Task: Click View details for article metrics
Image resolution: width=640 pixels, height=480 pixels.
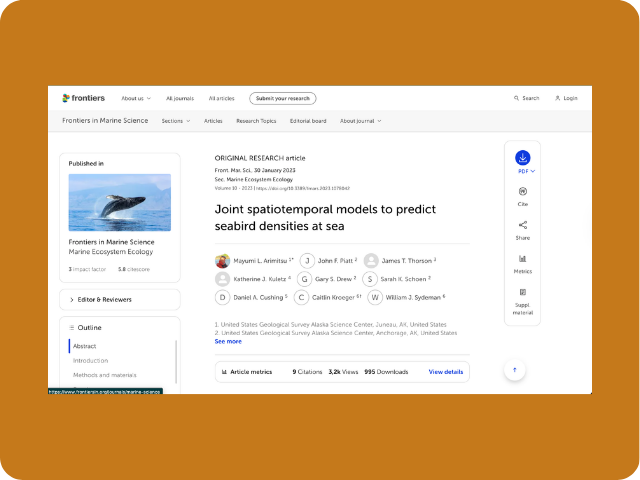Action: click(446, 372)
